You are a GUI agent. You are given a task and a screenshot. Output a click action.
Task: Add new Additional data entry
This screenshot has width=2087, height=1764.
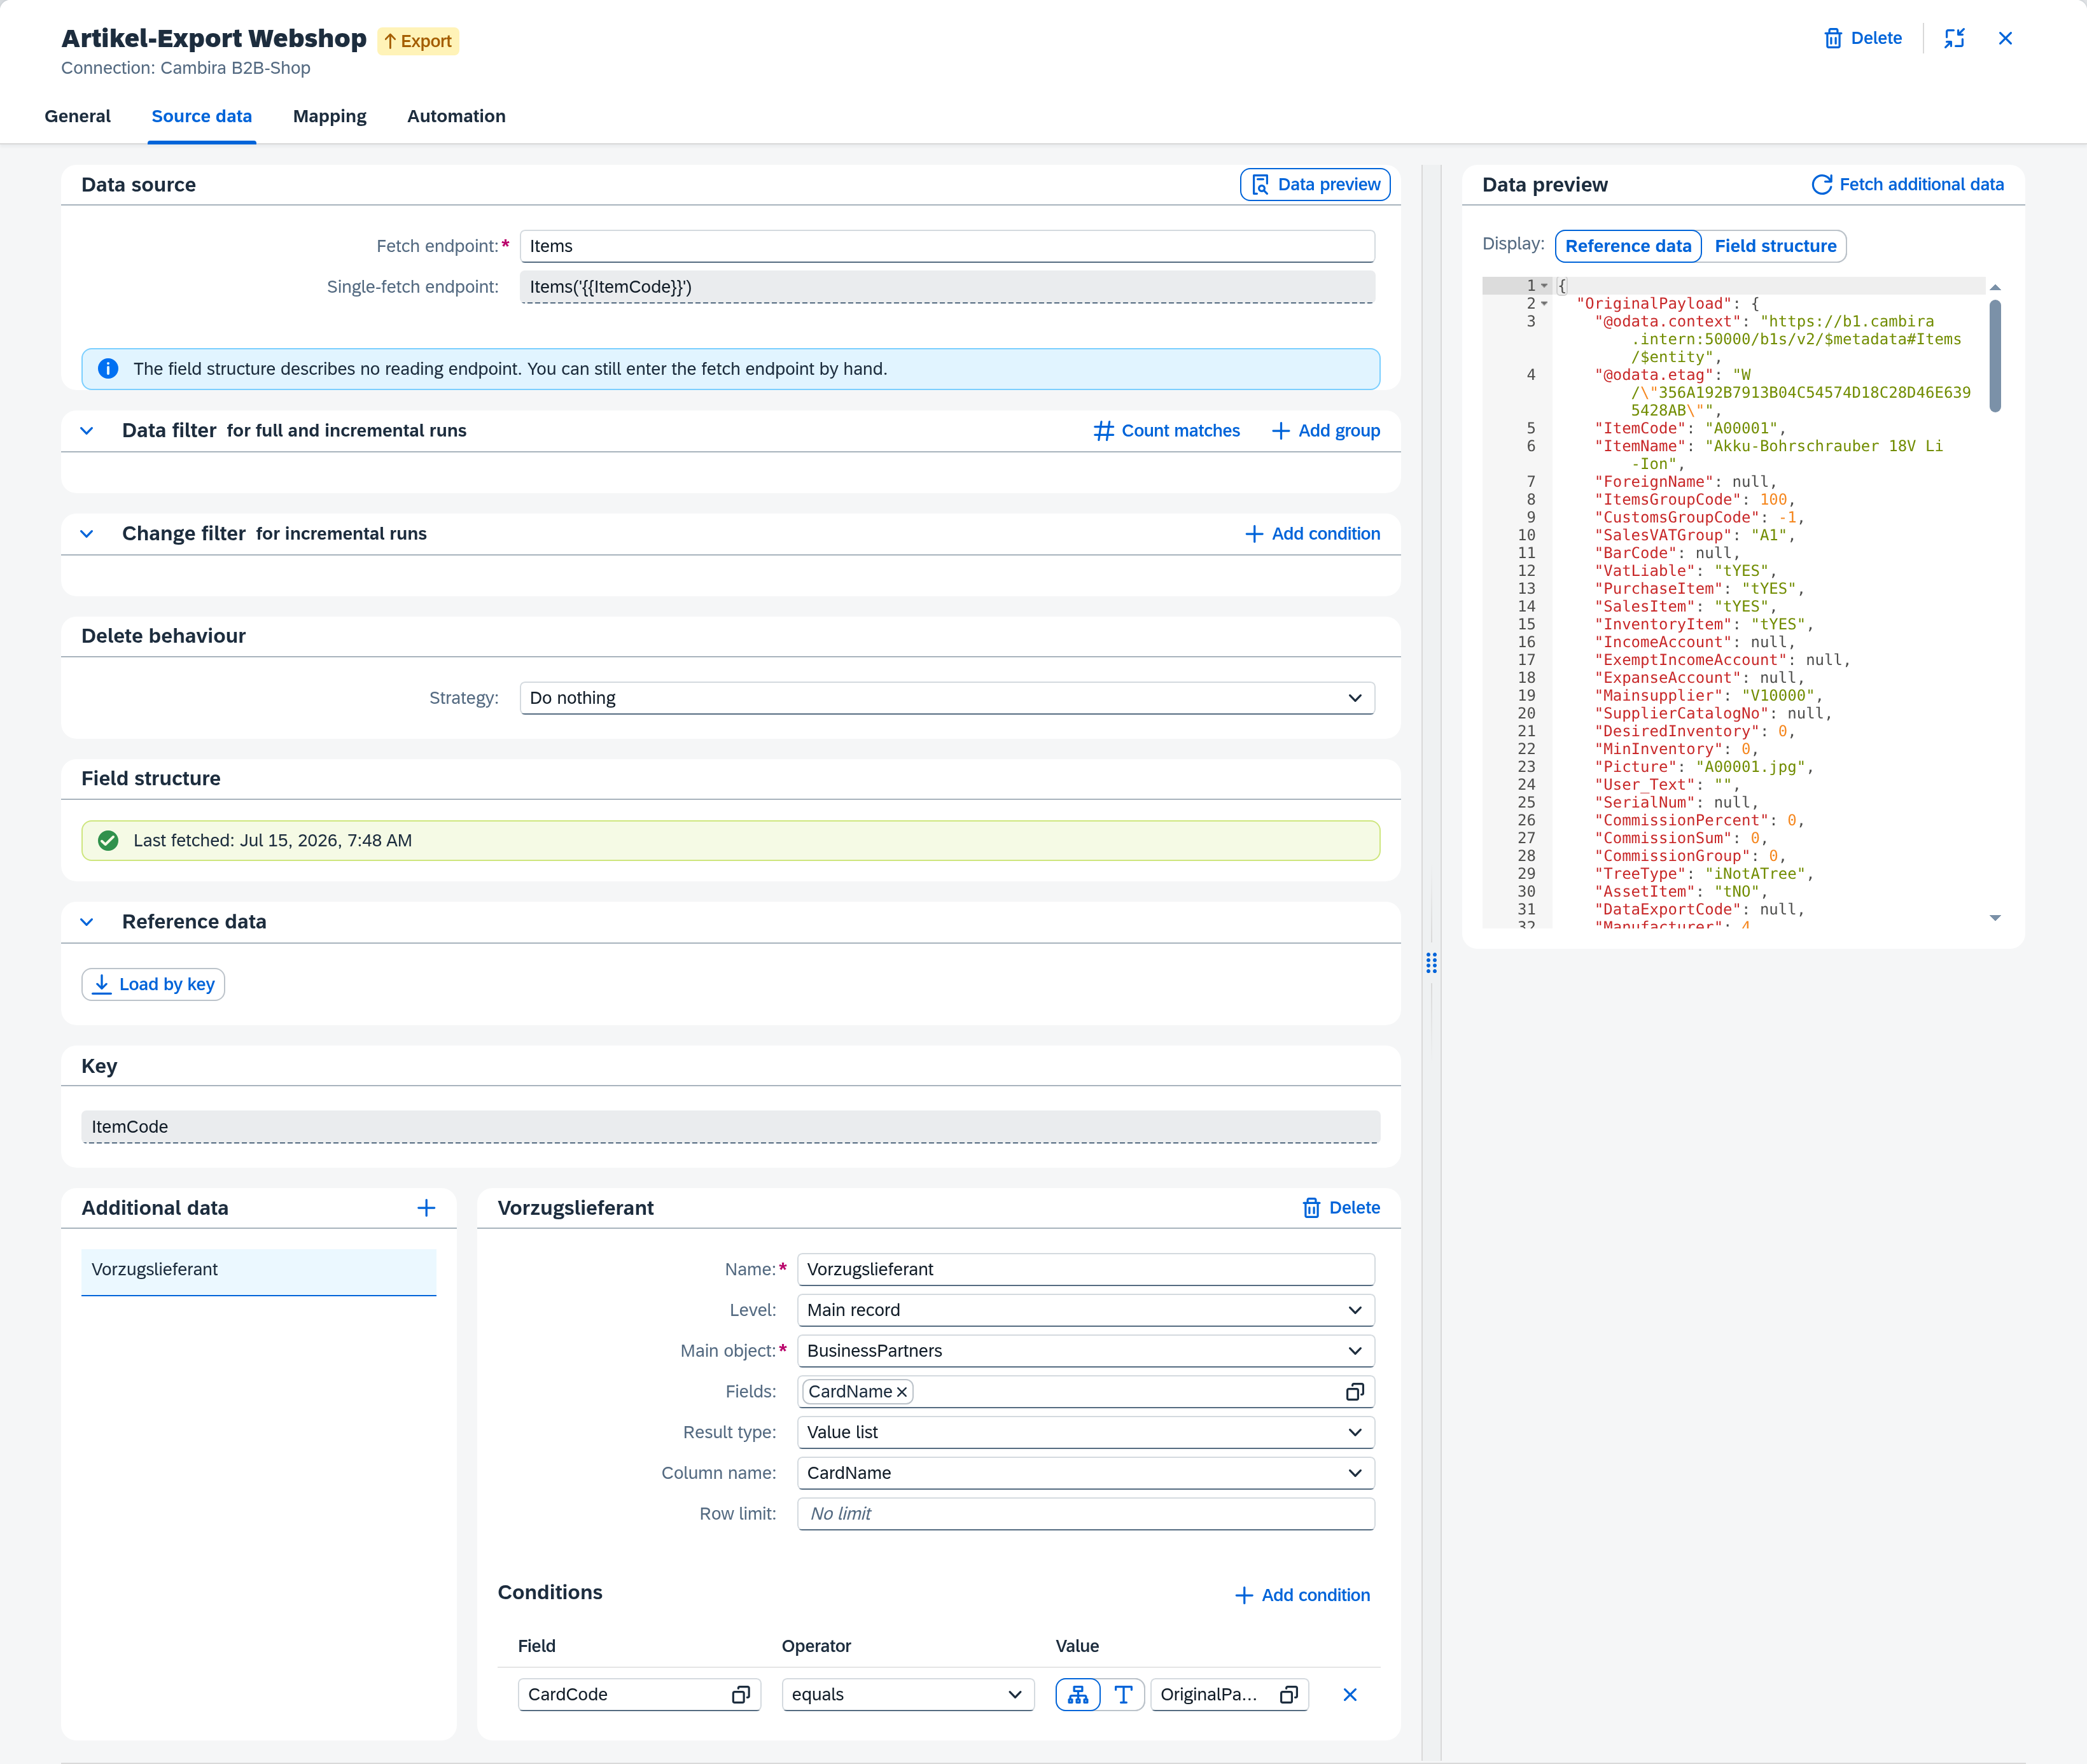(426, 1208)
